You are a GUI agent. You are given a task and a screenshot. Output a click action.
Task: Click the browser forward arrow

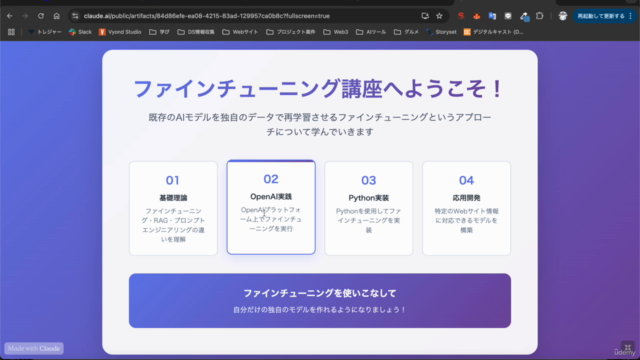coord(25,16)
